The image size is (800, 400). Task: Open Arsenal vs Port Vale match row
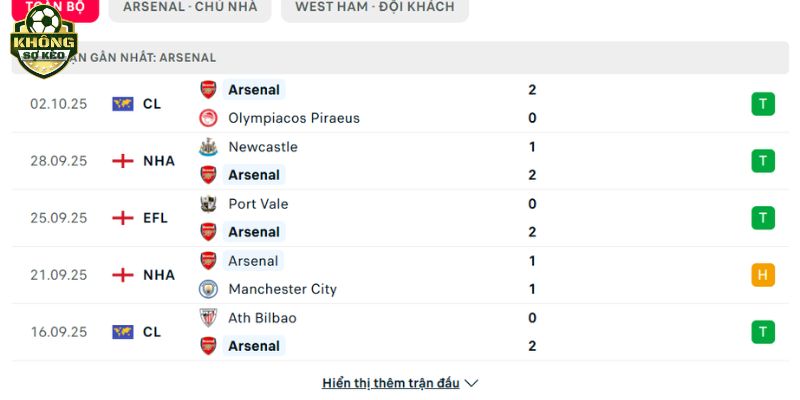point(400,218)
